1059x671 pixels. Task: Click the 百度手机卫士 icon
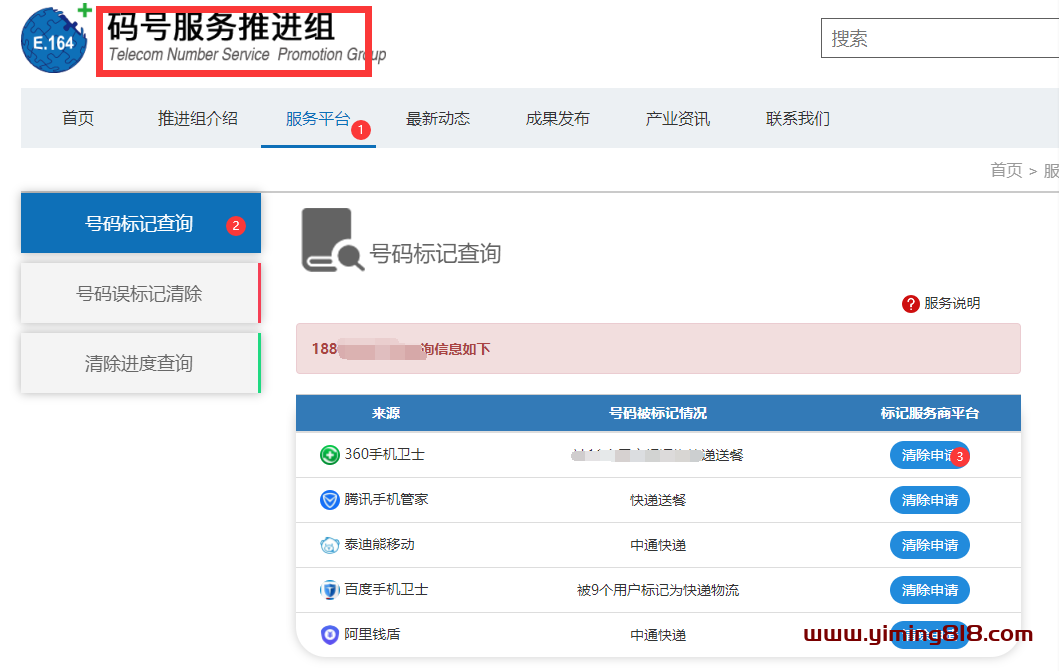click(329, 590)
